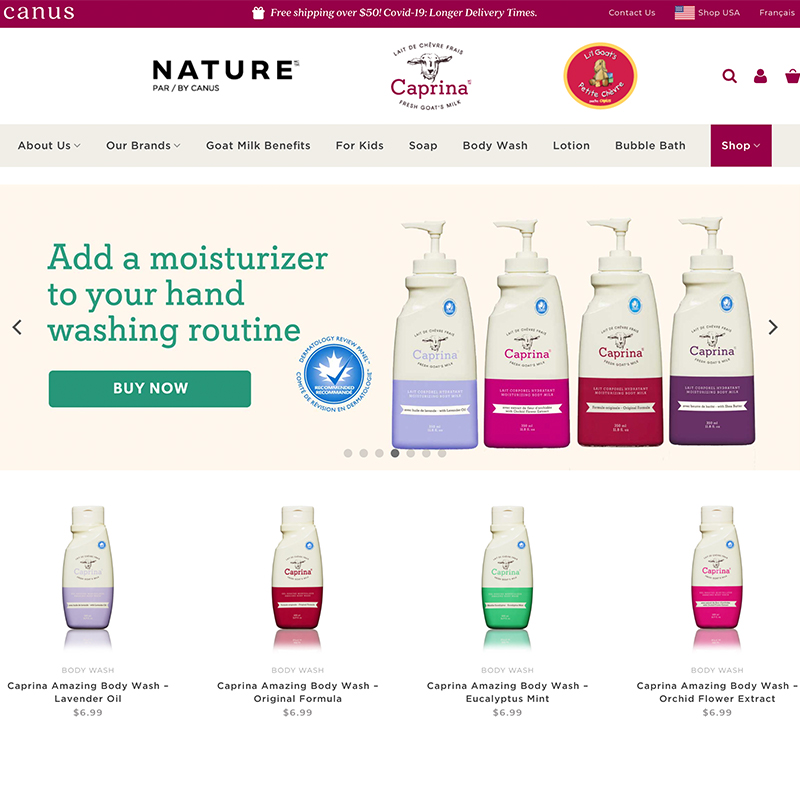Screen dimensions: 800x800
Task: Select the fifth carousel dot
Action: coord(410,453)
